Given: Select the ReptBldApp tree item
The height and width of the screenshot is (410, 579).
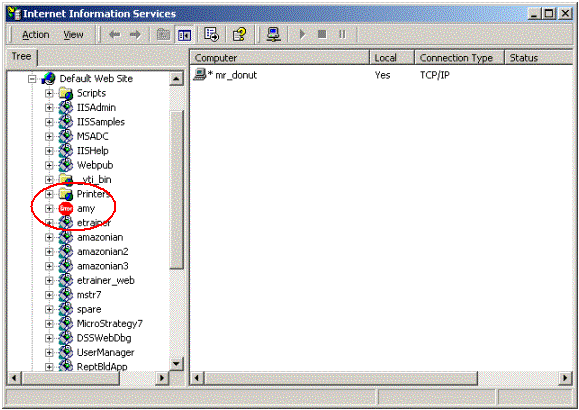Looking at the screenshot, I should click(x=102, y=367).
